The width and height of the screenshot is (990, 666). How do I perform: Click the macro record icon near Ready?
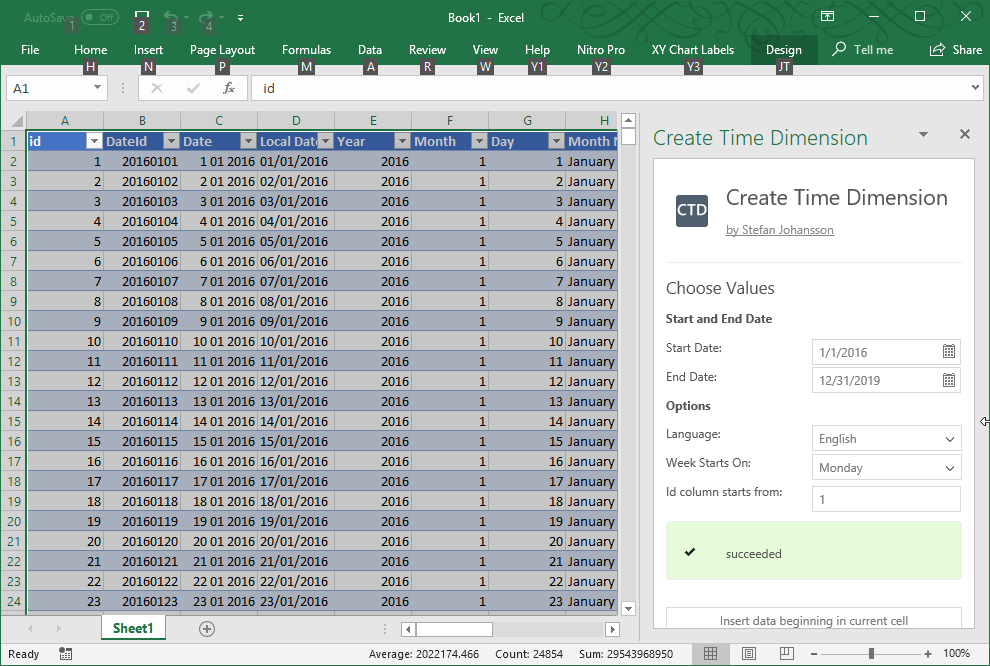pyautogui.click(x=65, y=653)
